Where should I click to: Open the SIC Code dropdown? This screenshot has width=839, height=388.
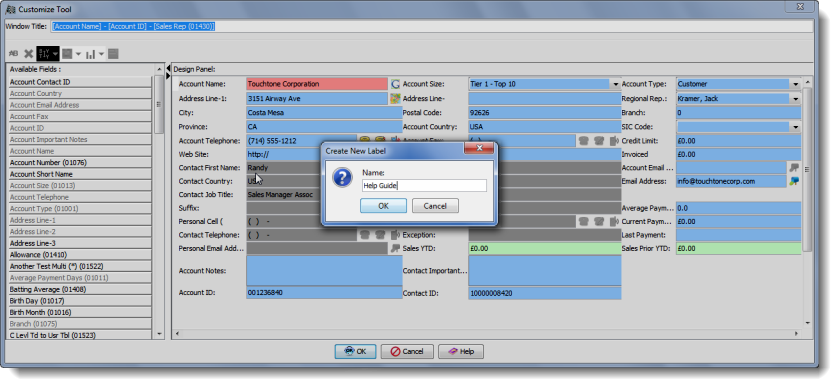click(796, 127)
